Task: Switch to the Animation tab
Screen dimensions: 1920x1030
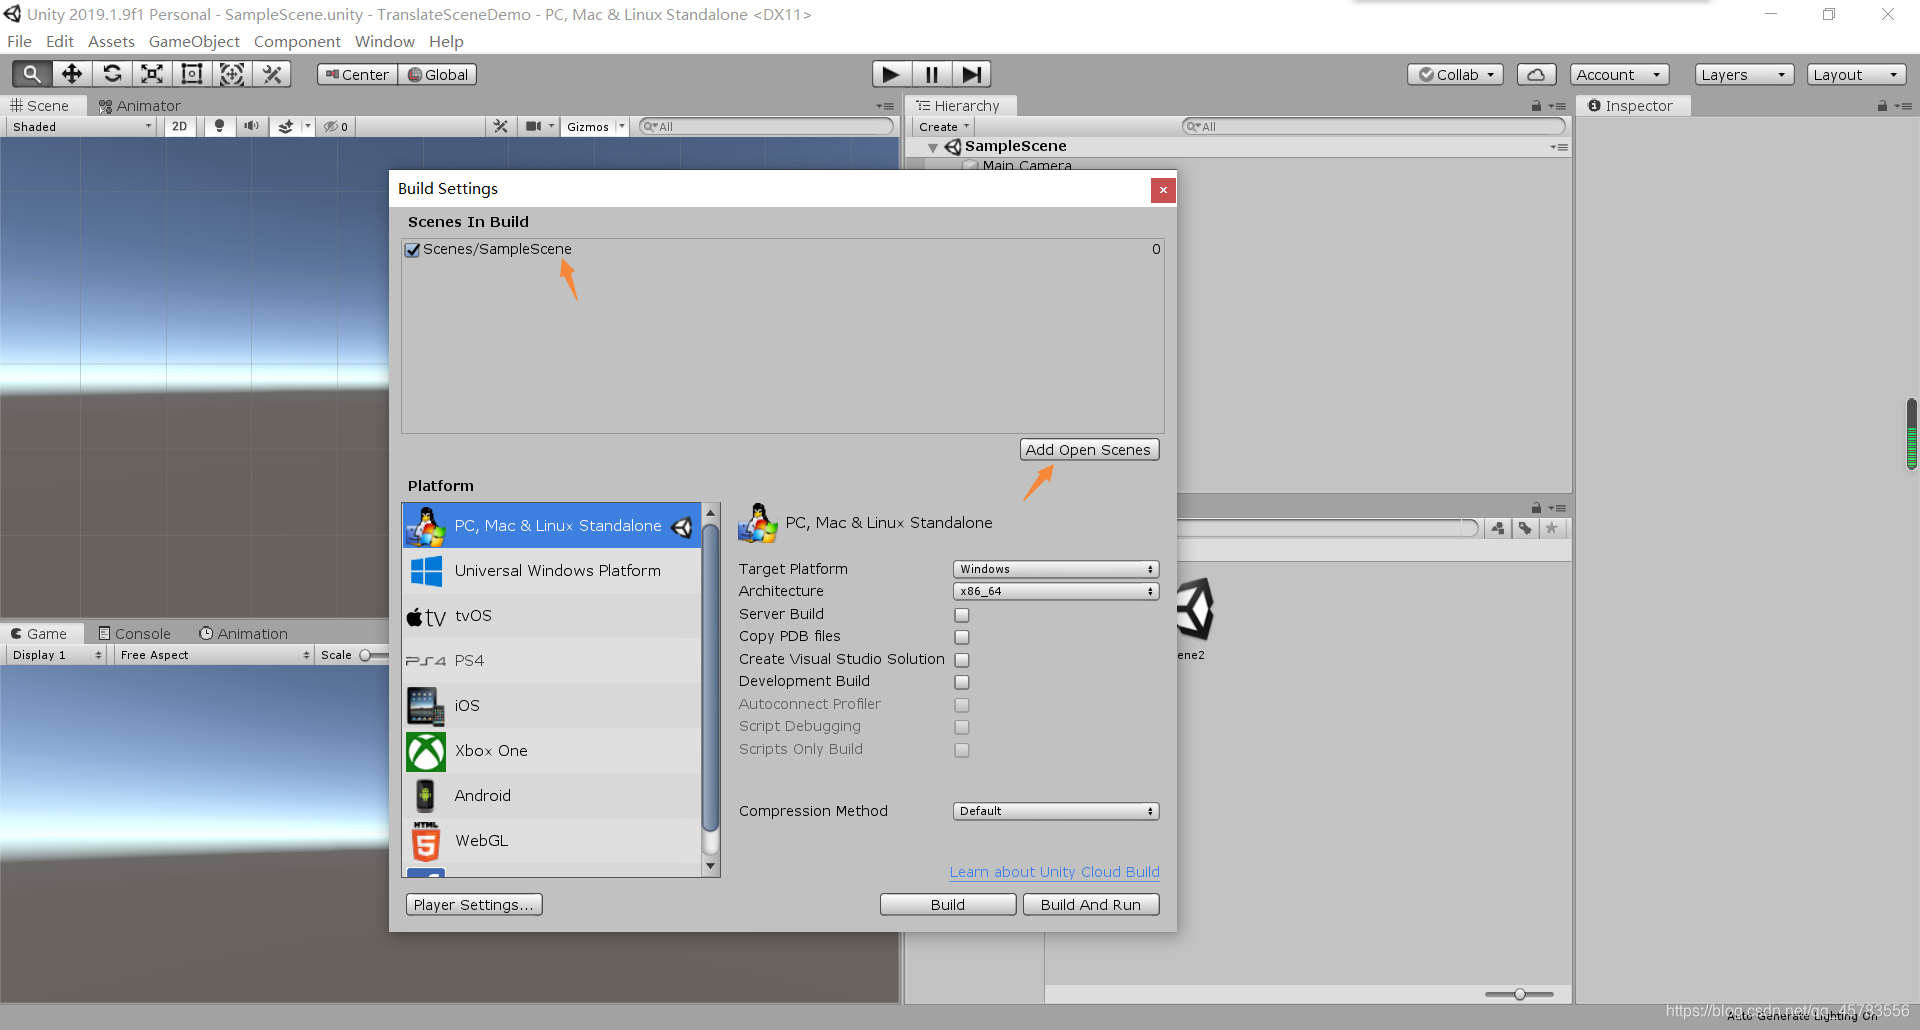Action: pyautogui.click(x=243, y=634)
